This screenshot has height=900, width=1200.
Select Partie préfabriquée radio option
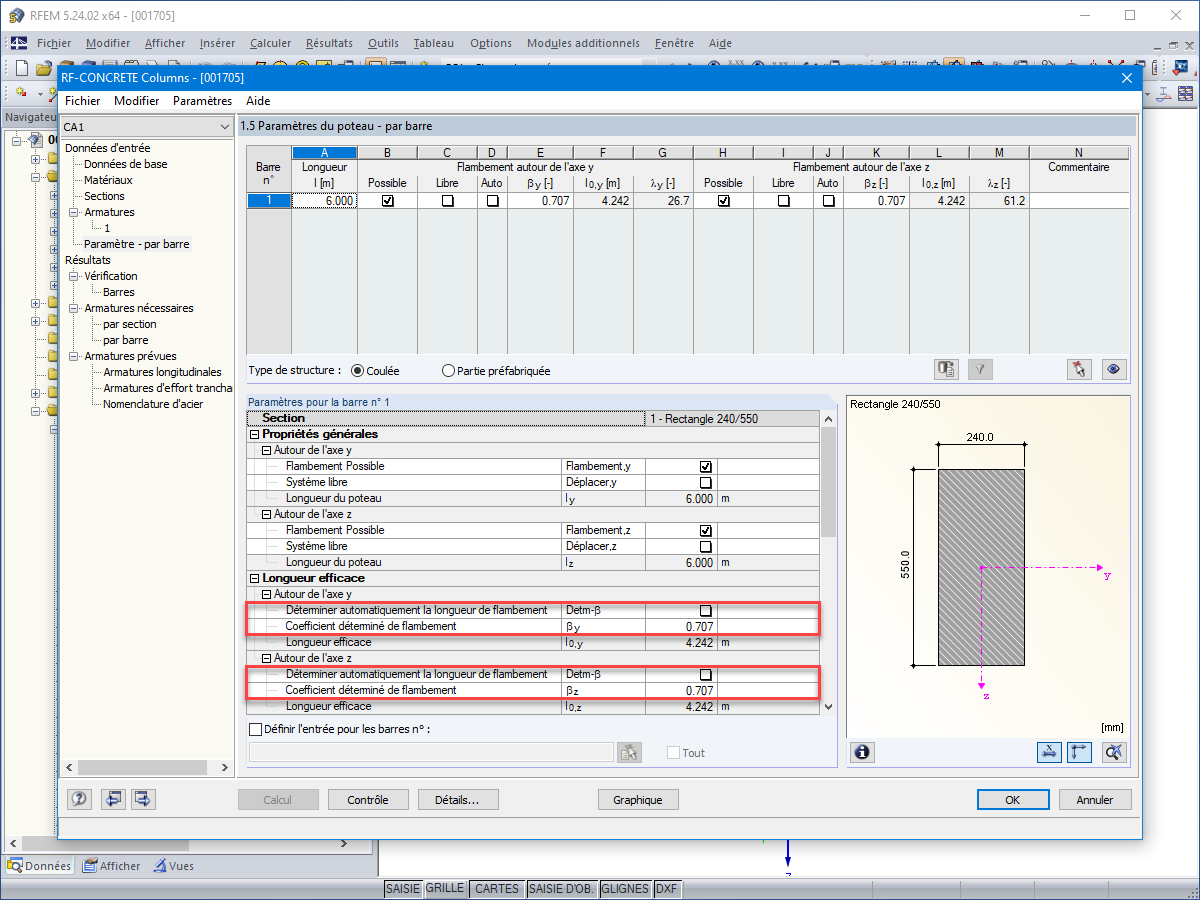tap(448, 370)
